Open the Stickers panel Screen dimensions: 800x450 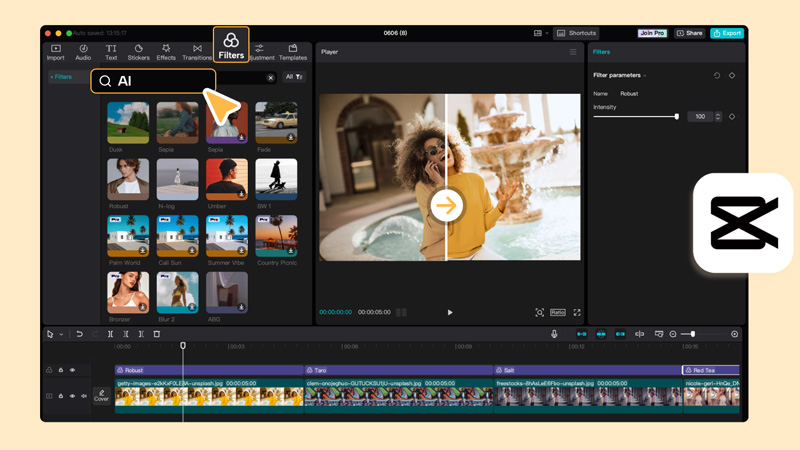coord(138,52)
